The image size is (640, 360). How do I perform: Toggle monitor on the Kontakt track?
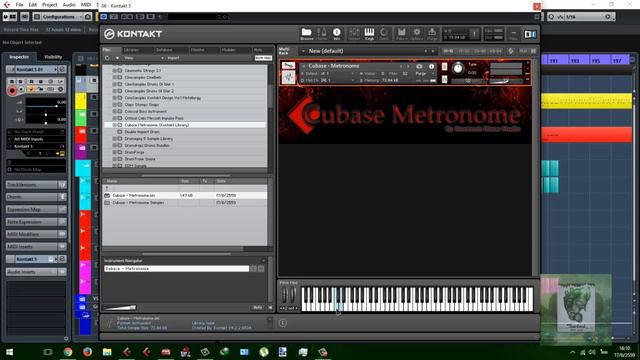click(21, 89)
